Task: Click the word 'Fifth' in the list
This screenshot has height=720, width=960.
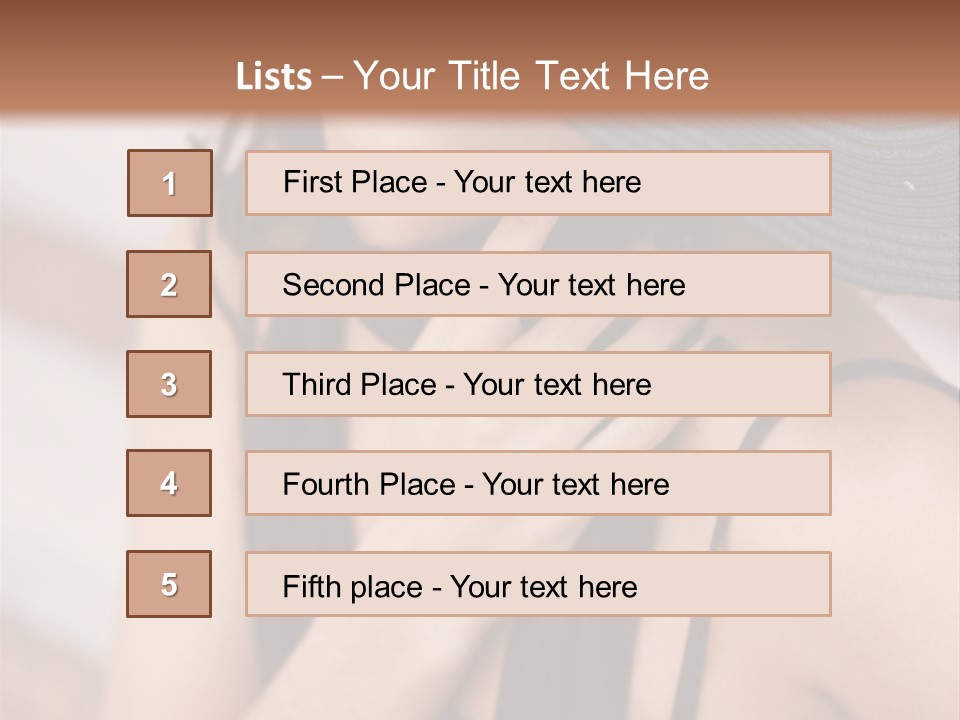Action: click(x=308, y=586)
